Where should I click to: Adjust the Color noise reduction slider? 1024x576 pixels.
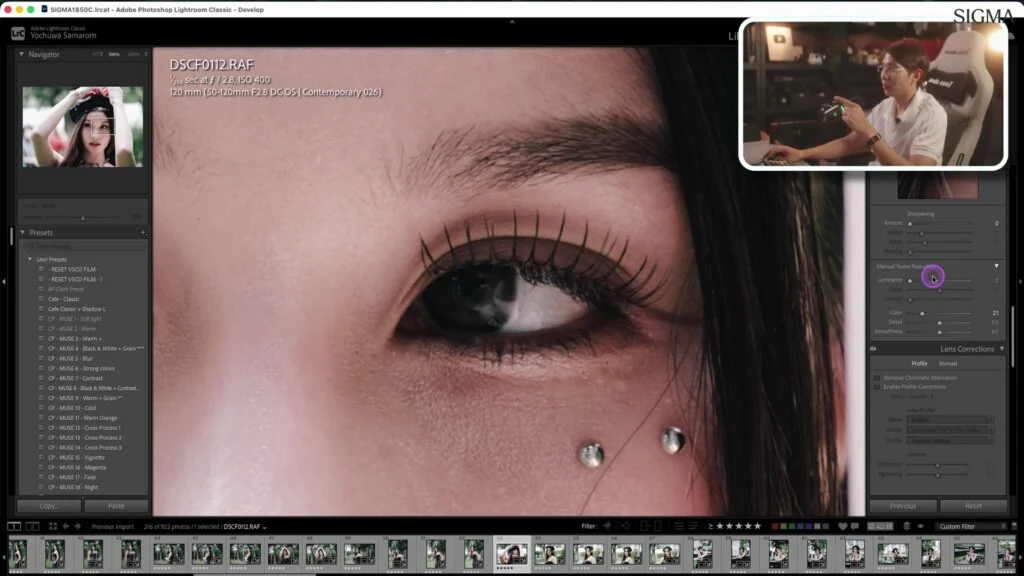[x=940, y=313]
